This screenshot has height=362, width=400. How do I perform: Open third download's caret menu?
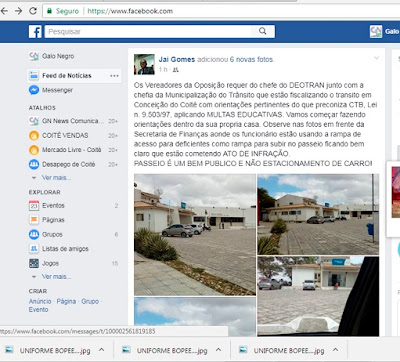point(335,350)
